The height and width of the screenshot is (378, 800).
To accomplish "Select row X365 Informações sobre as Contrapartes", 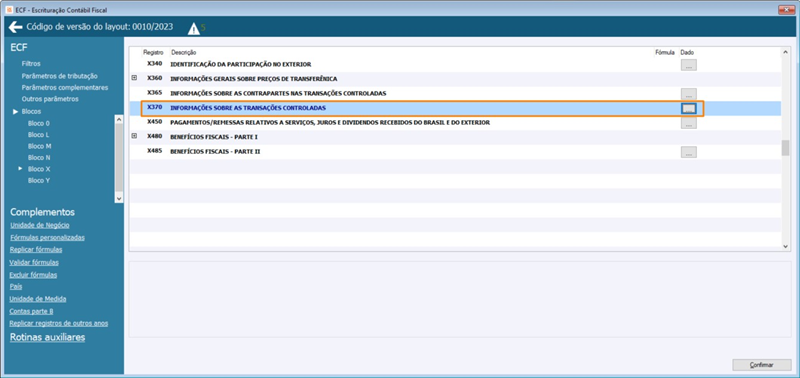I will tap(455, 93).
